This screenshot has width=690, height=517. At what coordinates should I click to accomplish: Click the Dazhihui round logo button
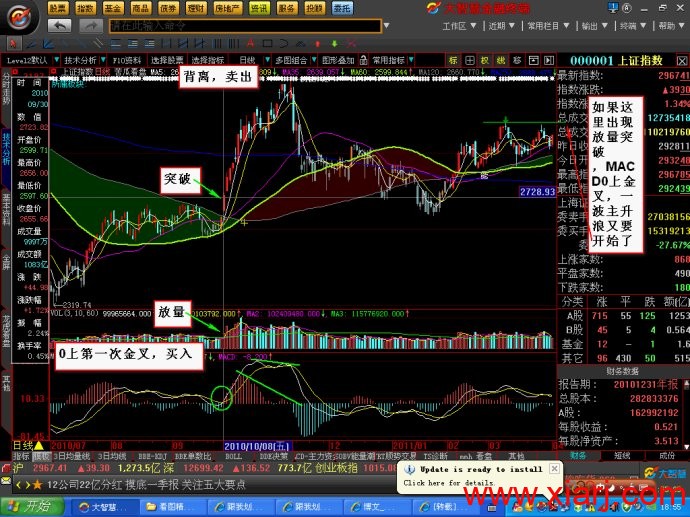19,18
